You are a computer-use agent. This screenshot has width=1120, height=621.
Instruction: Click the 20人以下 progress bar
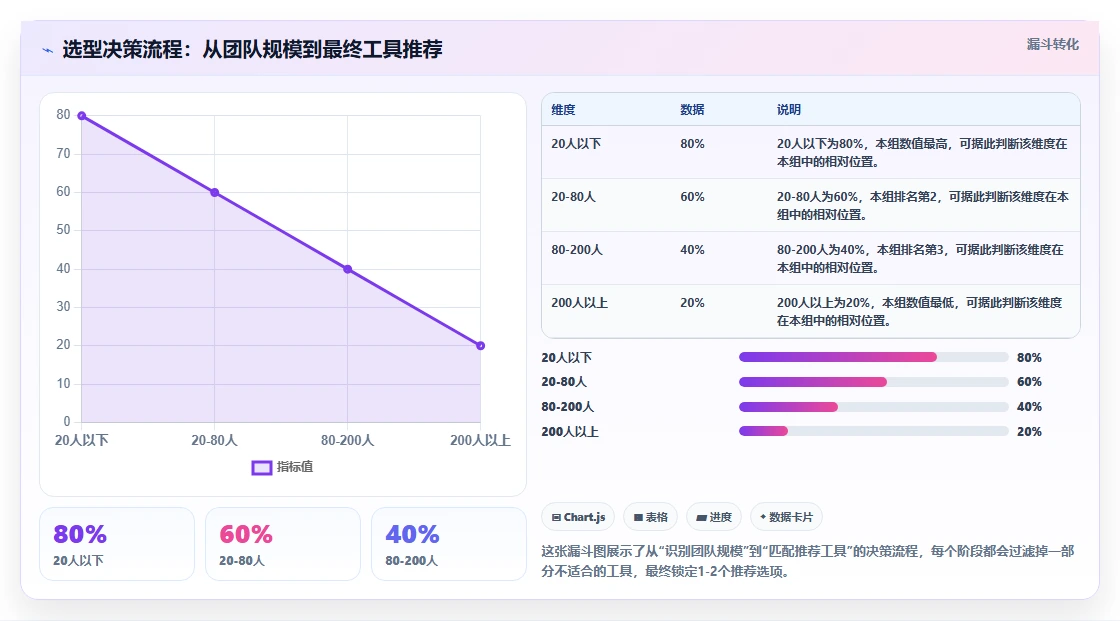coord(873,357)
